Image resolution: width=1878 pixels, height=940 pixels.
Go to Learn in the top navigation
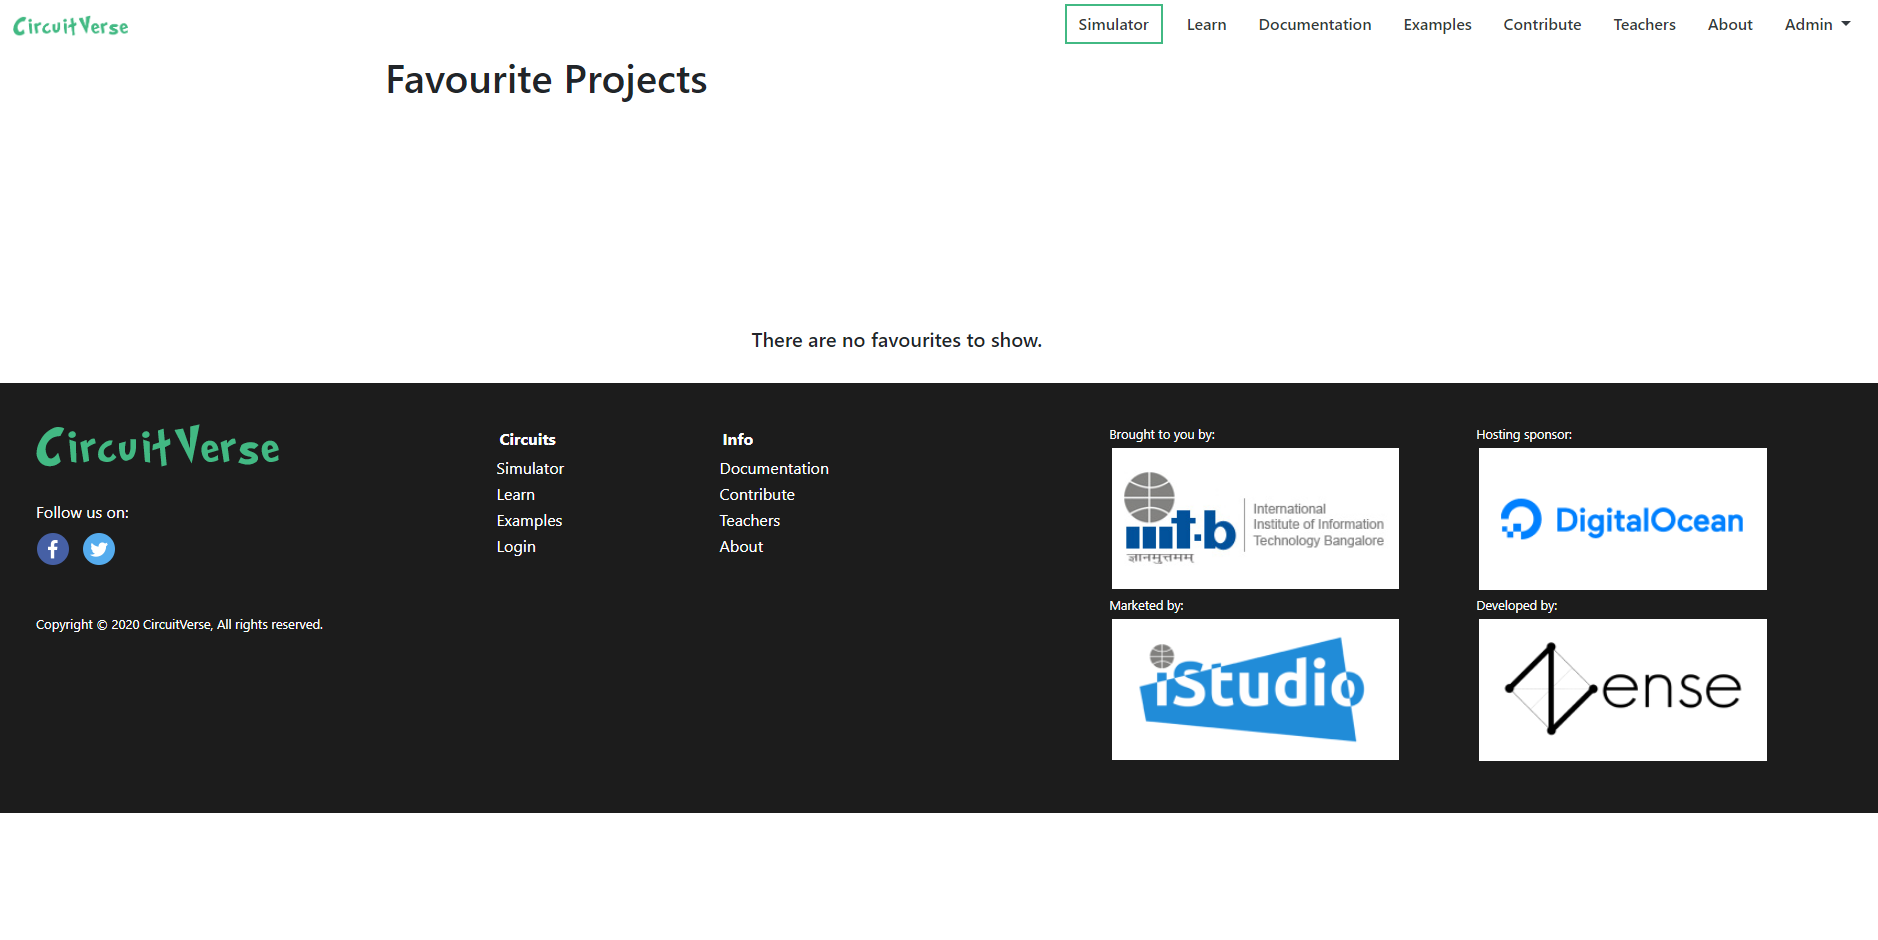1206,25
